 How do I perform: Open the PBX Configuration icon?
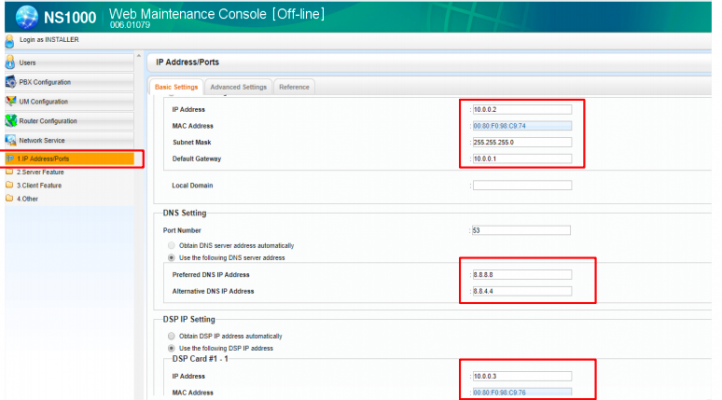[11, 82]
